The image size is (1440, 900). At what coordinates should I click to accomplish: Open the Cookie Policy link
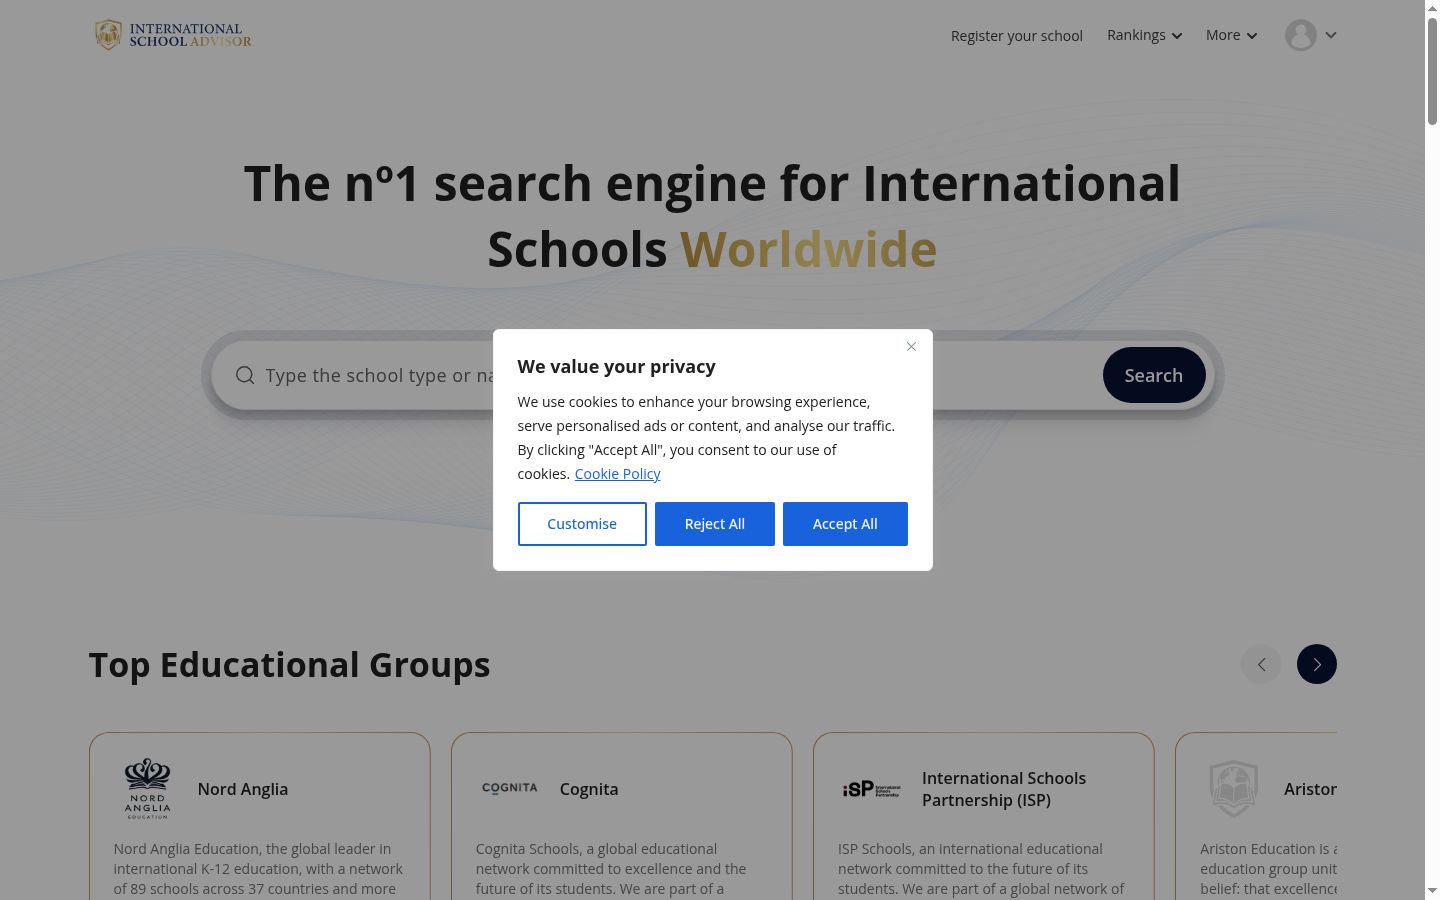click(617, 474)
